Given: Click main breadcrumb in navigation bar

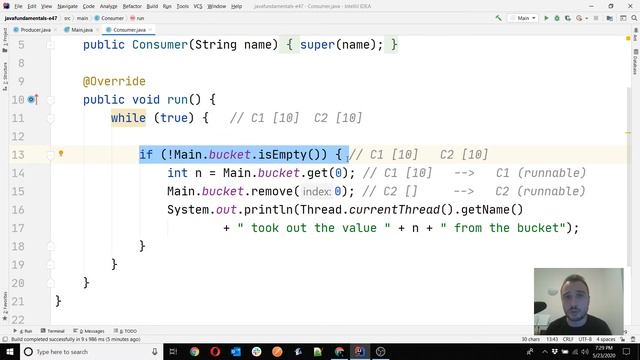Looking at the screenshot, I should point(82,18).
